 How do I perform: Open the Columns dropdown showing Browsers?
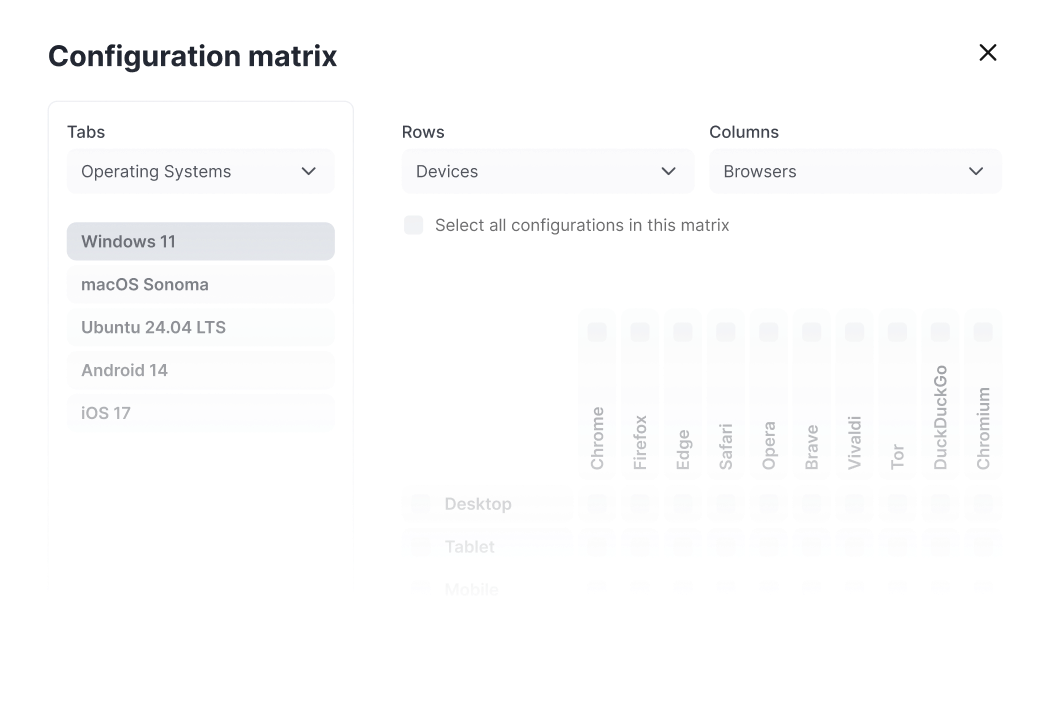[855, 171]
